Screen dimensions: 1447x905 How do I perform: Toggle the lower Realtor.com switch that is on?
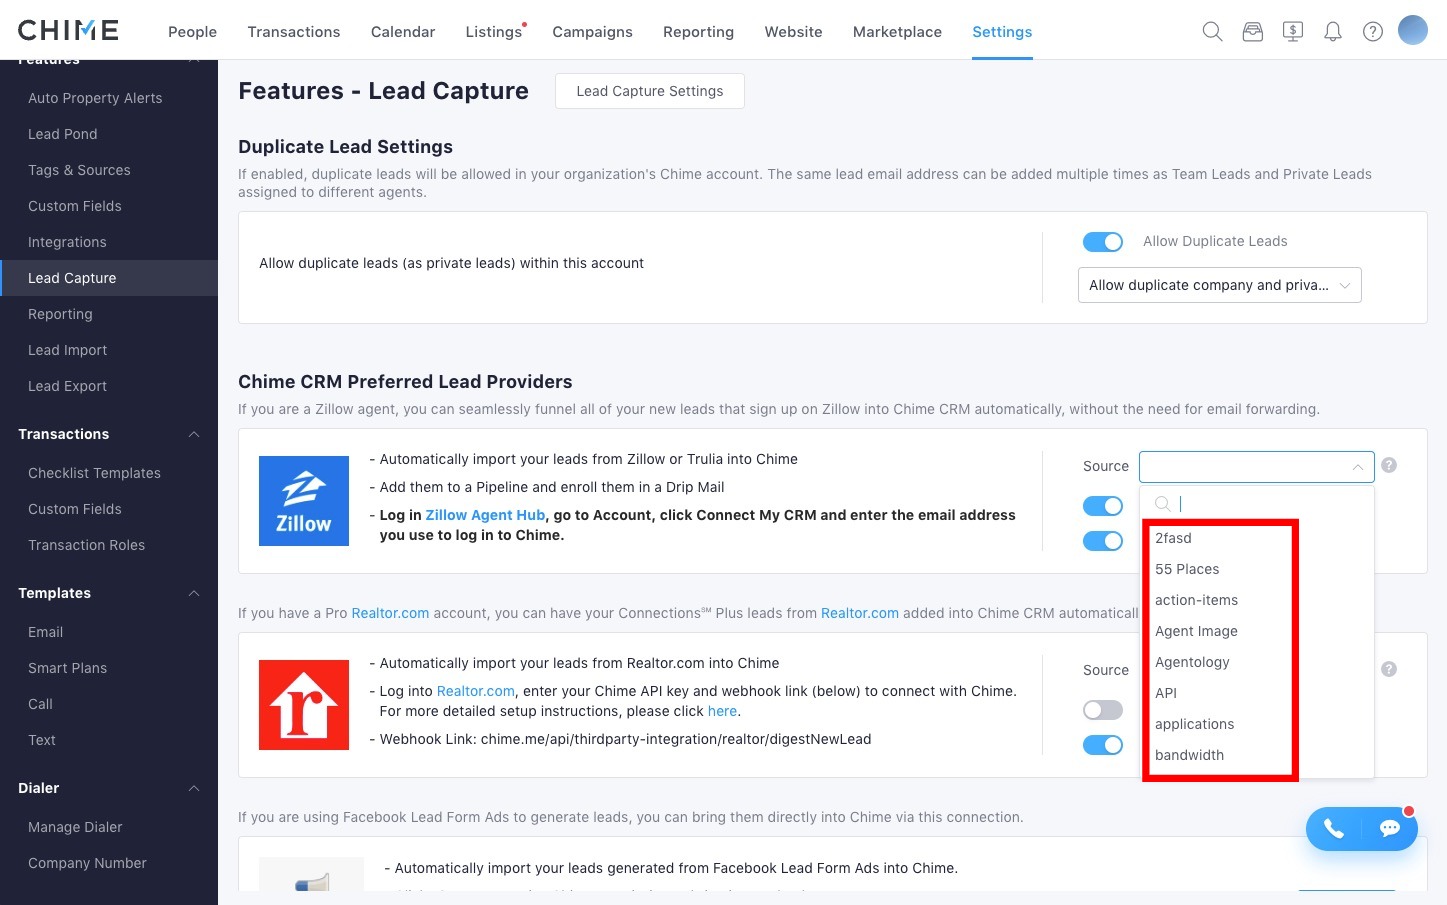(x=1103, y=745)
